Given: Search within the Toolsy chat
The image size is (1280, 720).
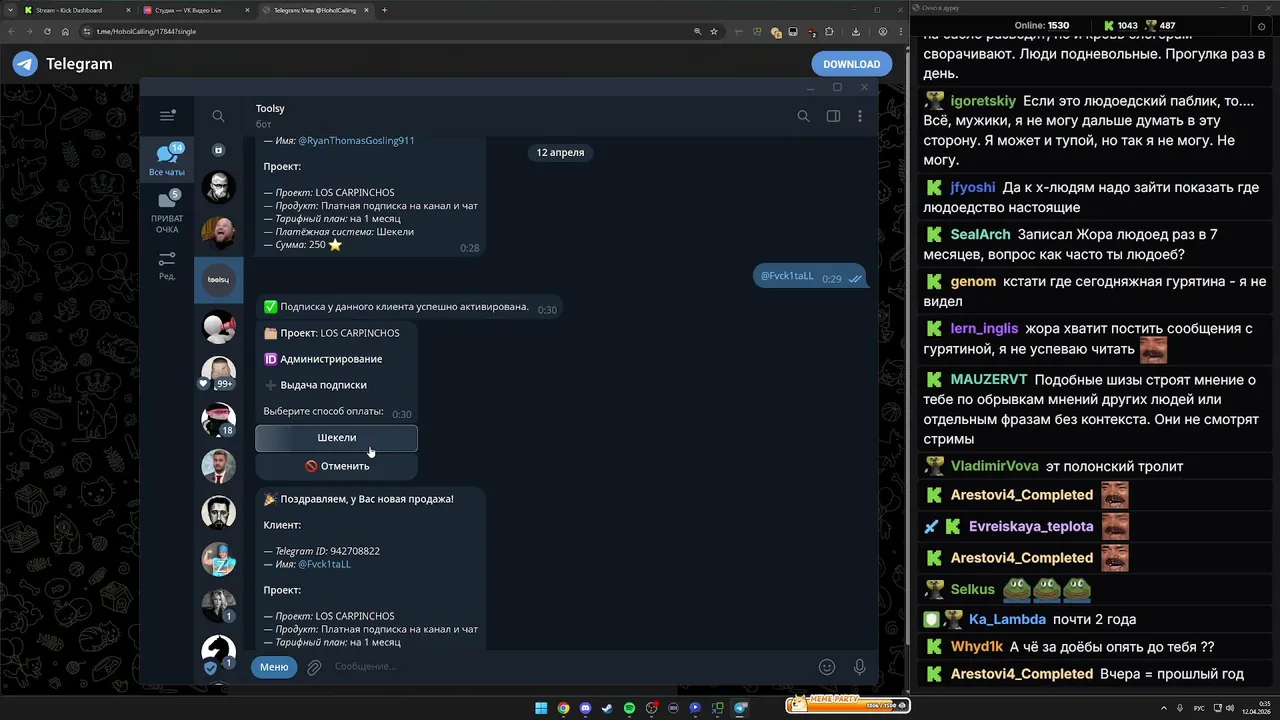Looking at the screenshot, I should (x=803, y=116).
